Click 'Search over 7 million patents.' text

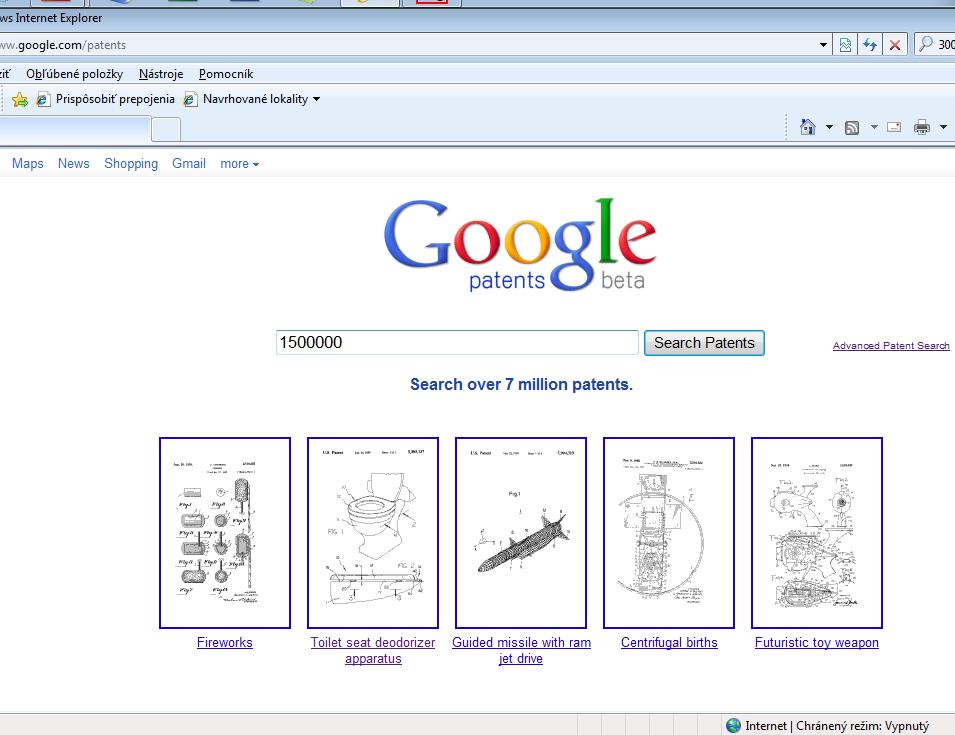point(521,384)
